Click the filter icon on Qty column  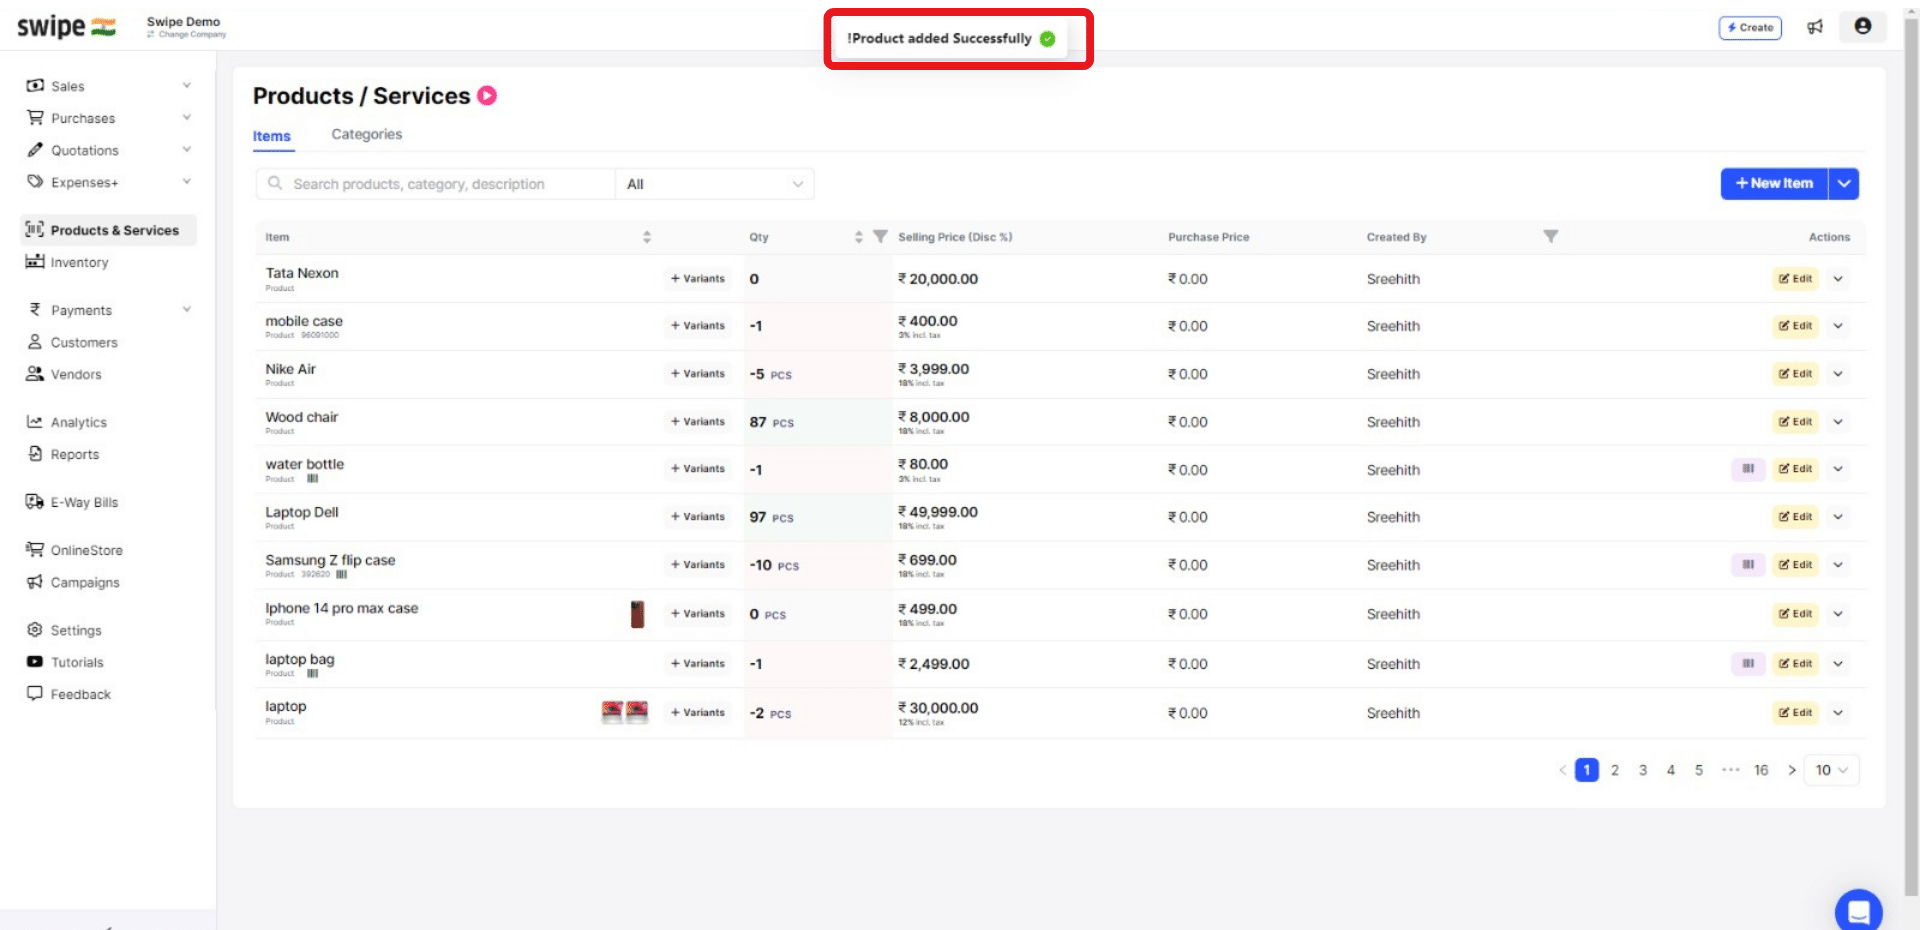click(x=879, y=236)
